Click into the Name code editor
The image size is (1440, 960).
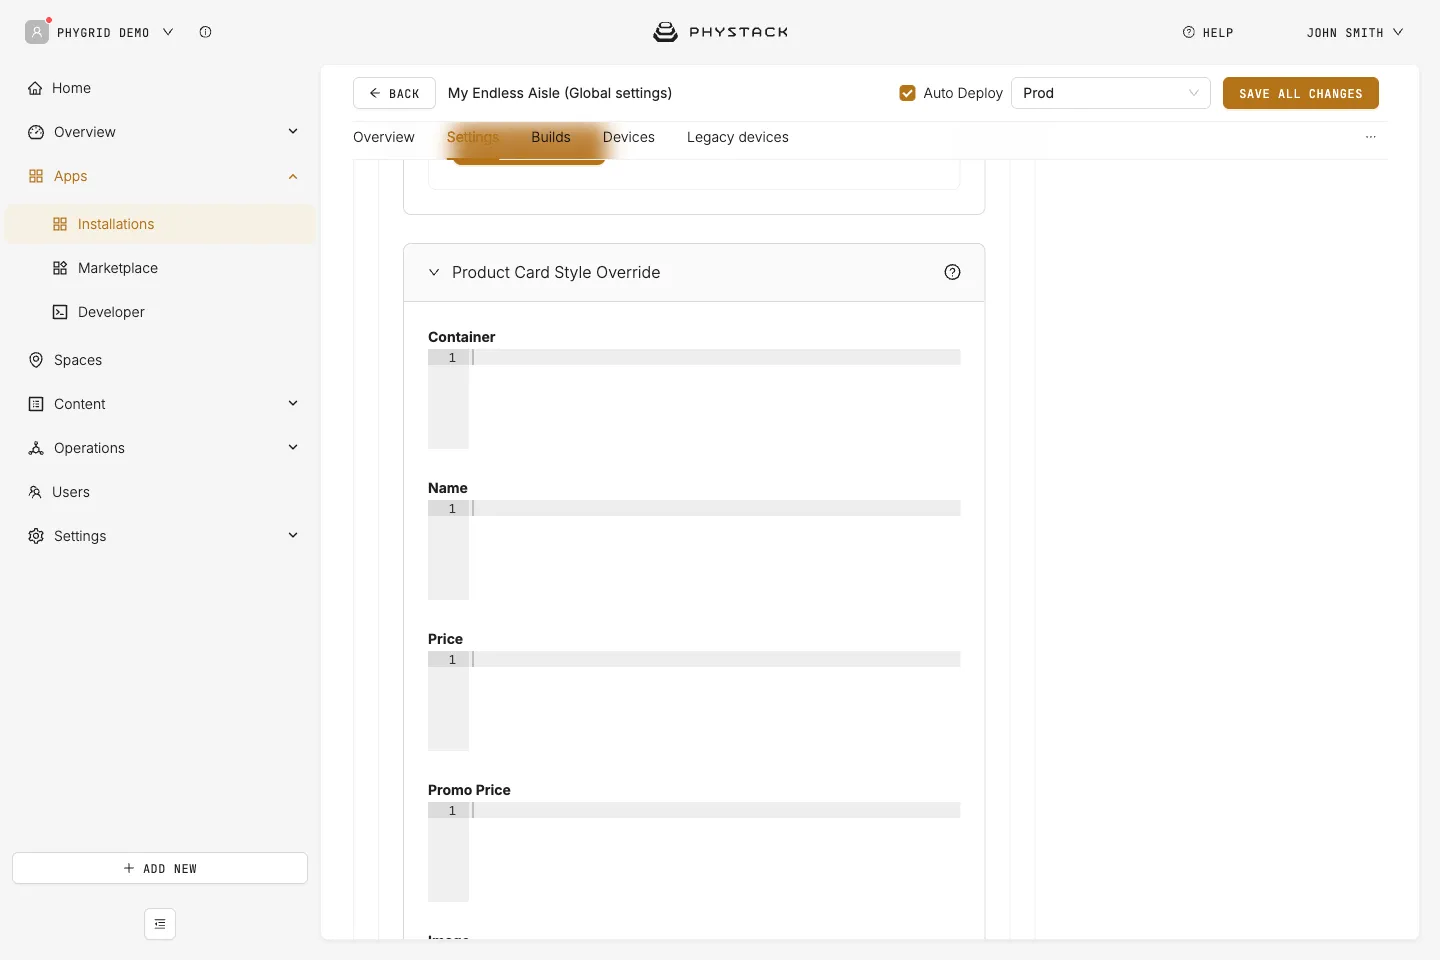(694, 550)
